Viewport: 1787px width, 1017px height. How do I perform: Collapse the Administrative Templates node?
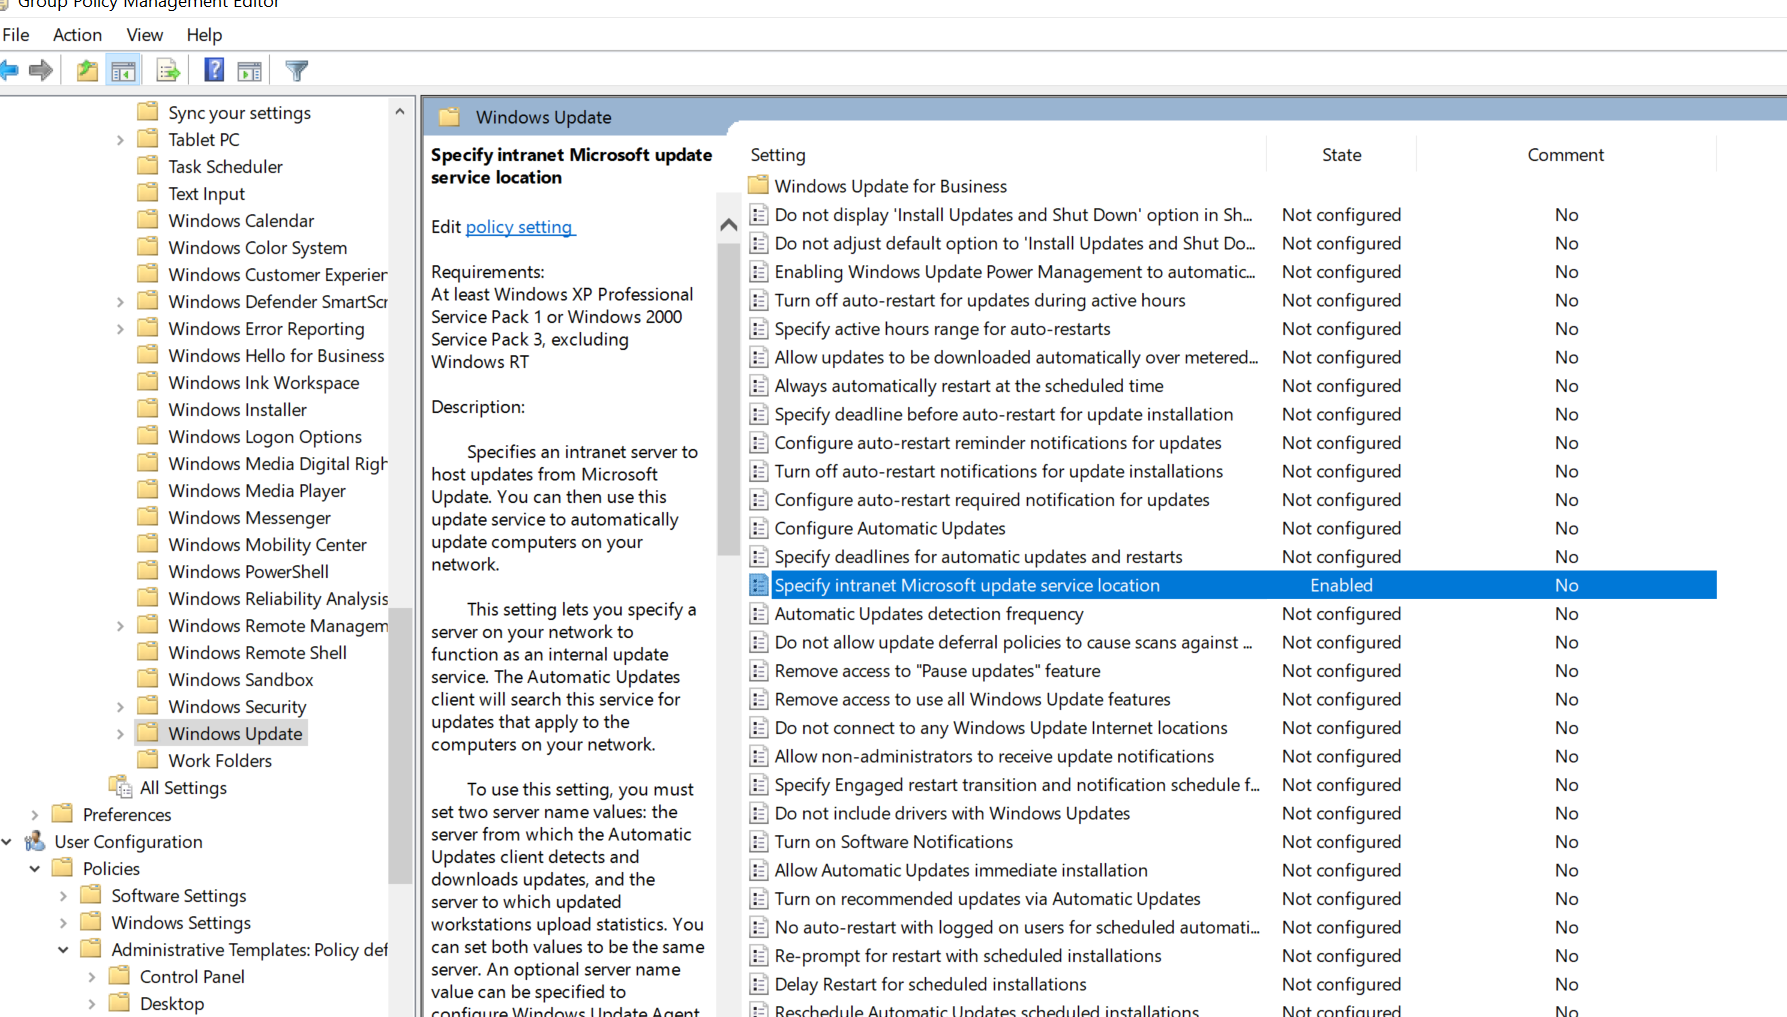[x=63, y=950]
